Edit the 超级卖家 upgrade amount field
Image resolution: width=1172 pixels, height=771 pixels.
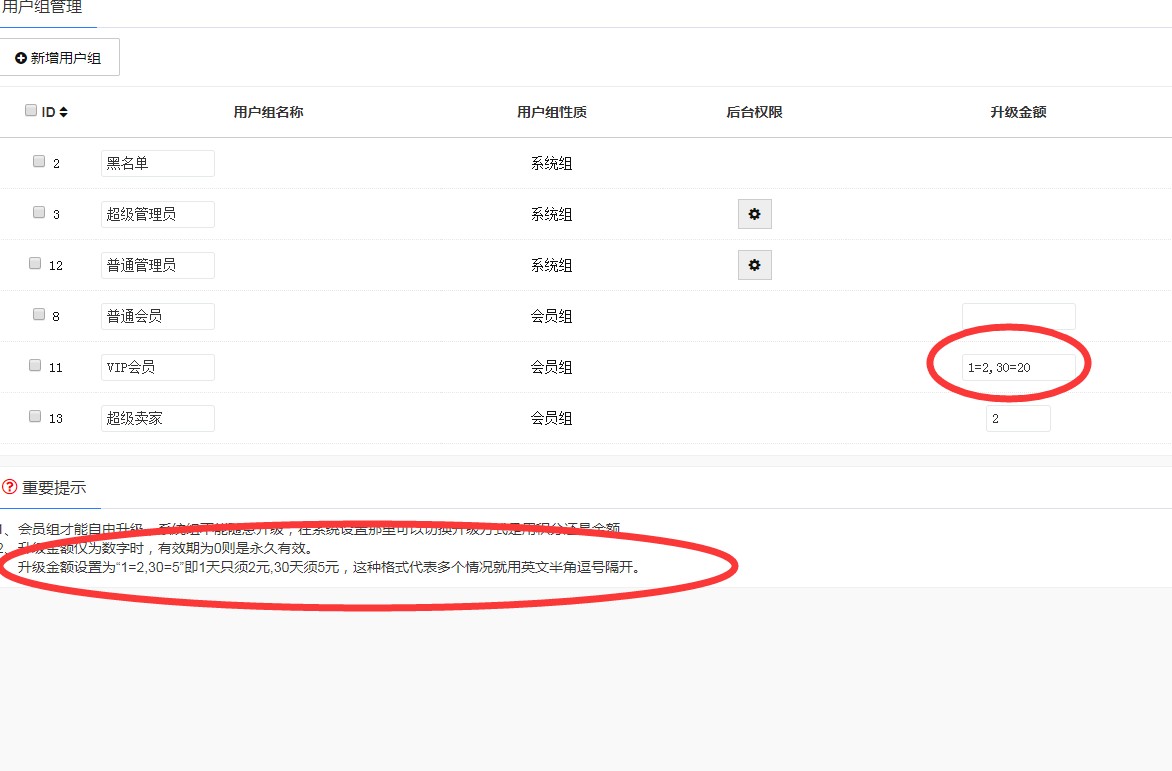(1018, 419)
